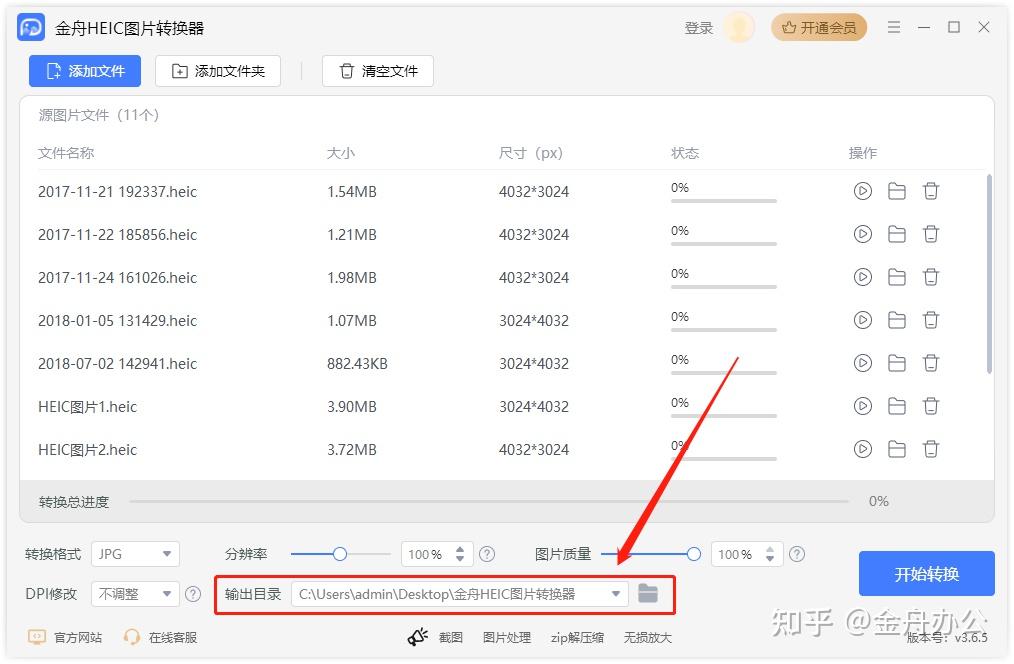Show help for 分辨率 resolution setting
This screenshot has width=1014, height=664.
(487, 554)
